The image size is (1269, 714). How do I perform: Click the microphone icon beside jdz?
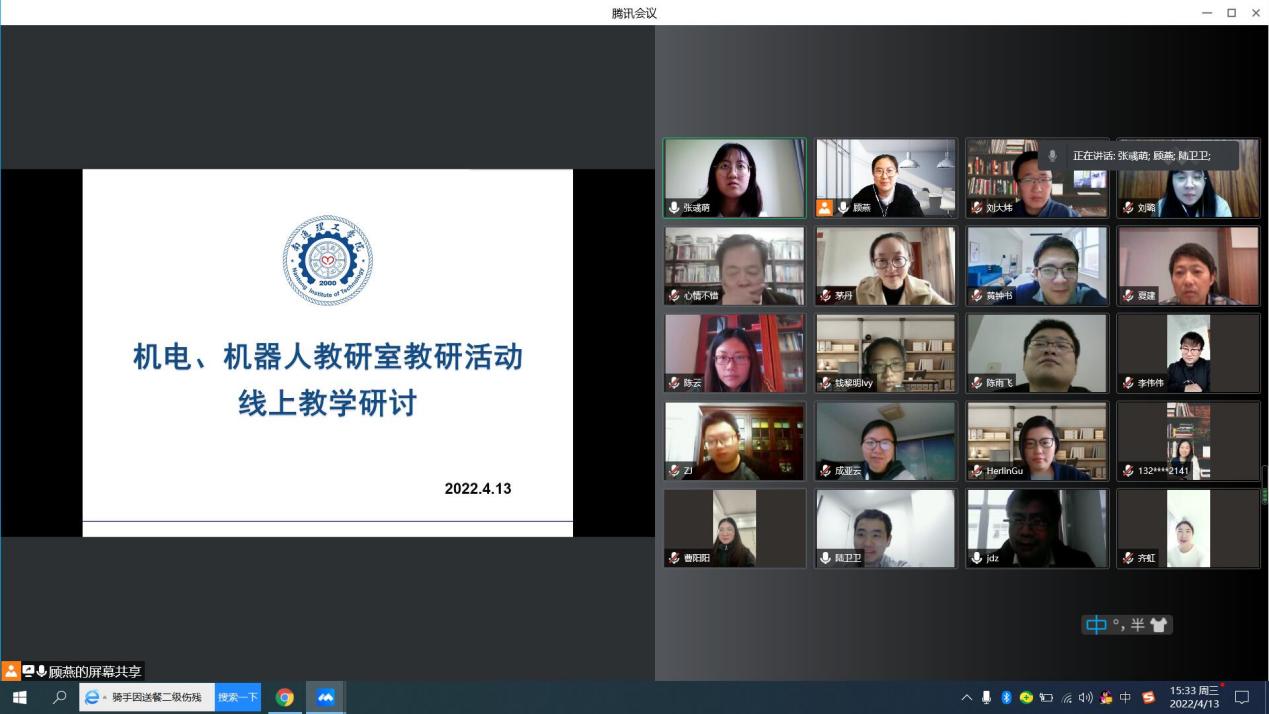(976, 558)
